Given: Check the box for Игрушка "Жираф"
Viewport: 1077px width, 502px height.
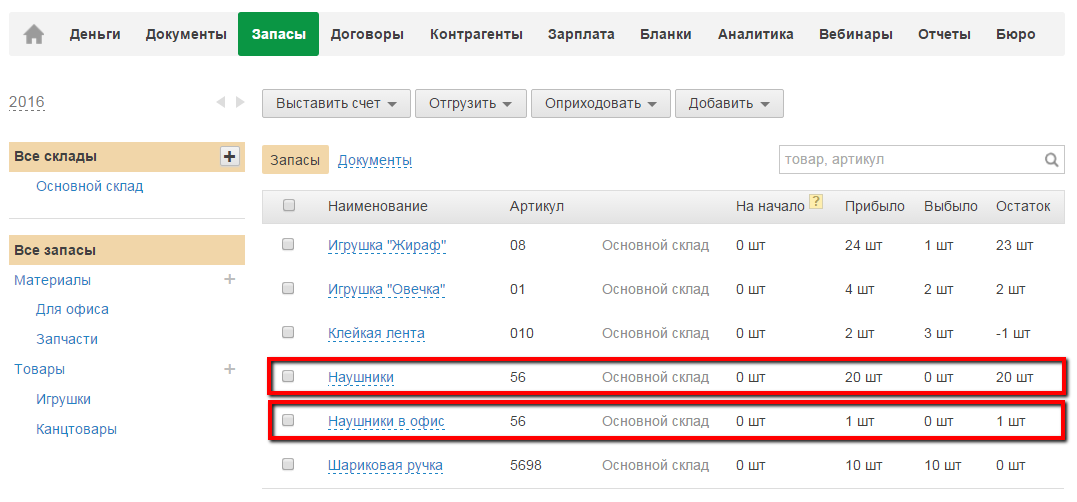Looking at the screenshot, I should pyautogui.click(x=289, y=245).
